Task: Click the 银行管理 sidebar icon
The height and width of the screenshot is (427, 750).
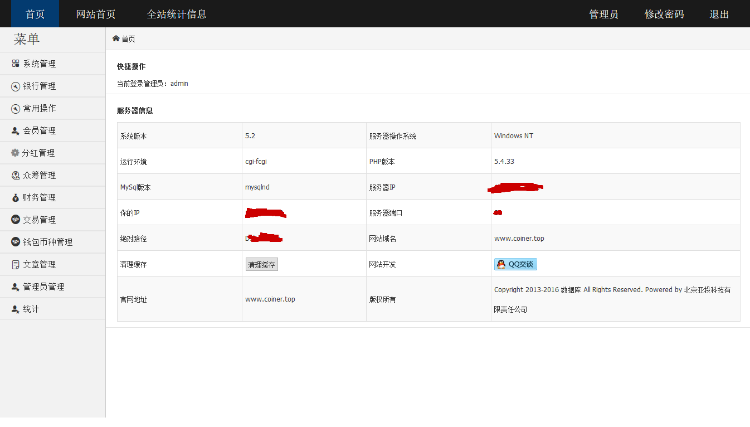Action: point(15,86)
